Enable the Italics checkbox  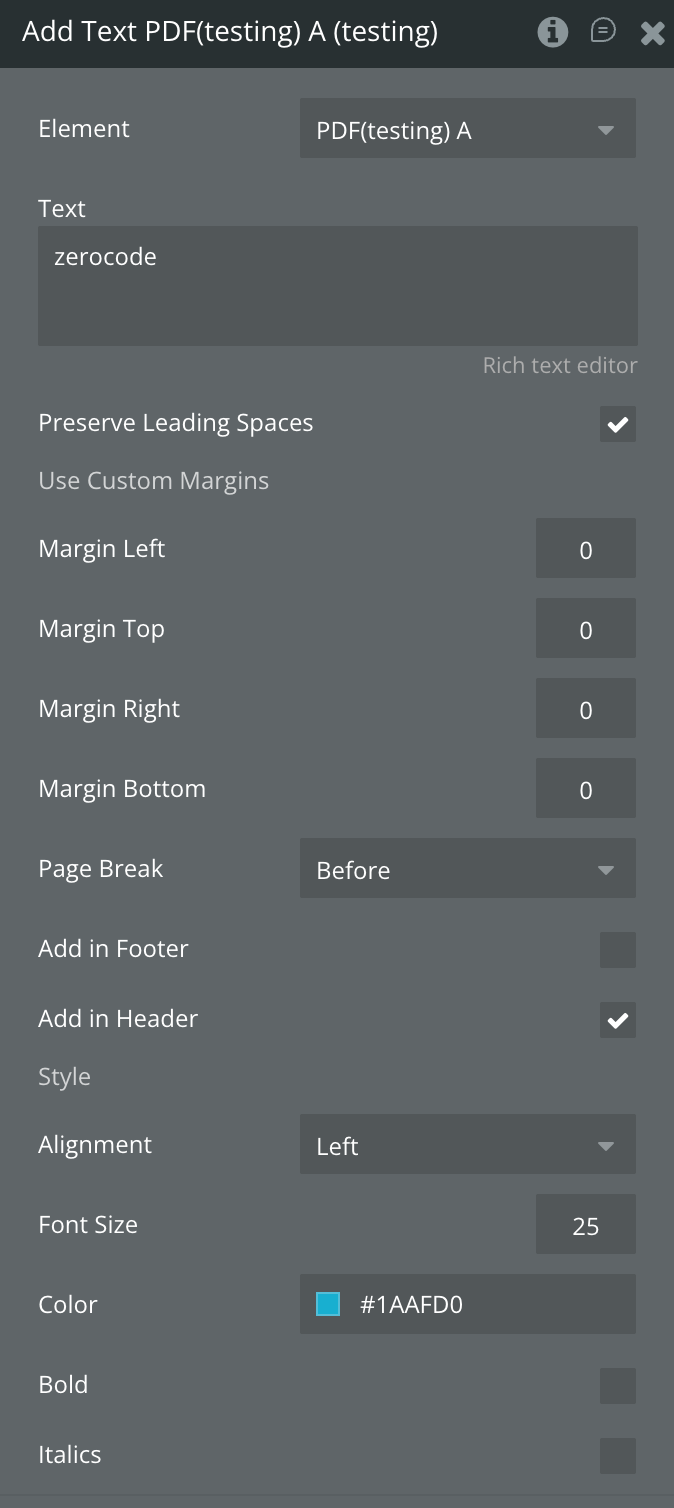coord(617,1456)
